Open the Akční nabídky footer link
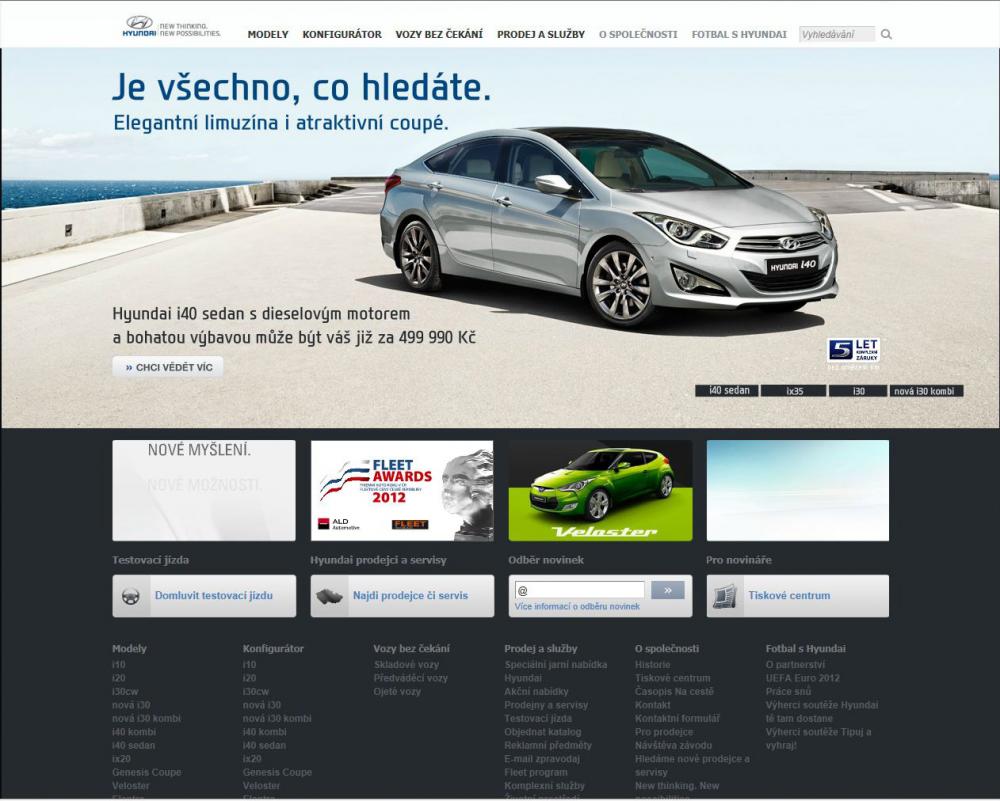The height and width of the screenshot is (801, 1000). tap(536, 691)
